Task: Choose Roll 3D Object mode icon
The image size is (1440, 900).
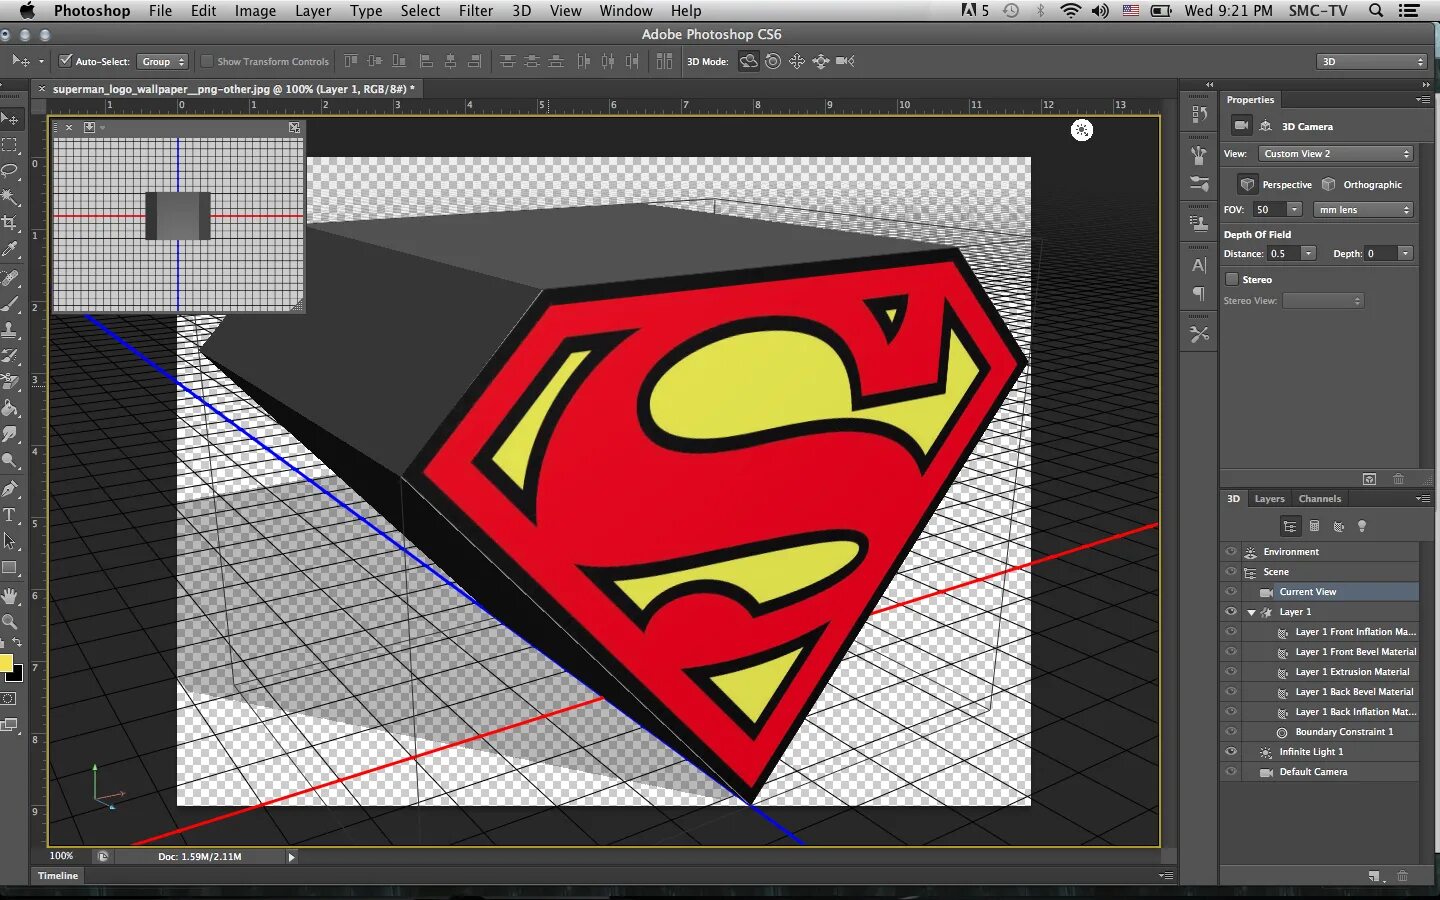Action: (773, 61)
